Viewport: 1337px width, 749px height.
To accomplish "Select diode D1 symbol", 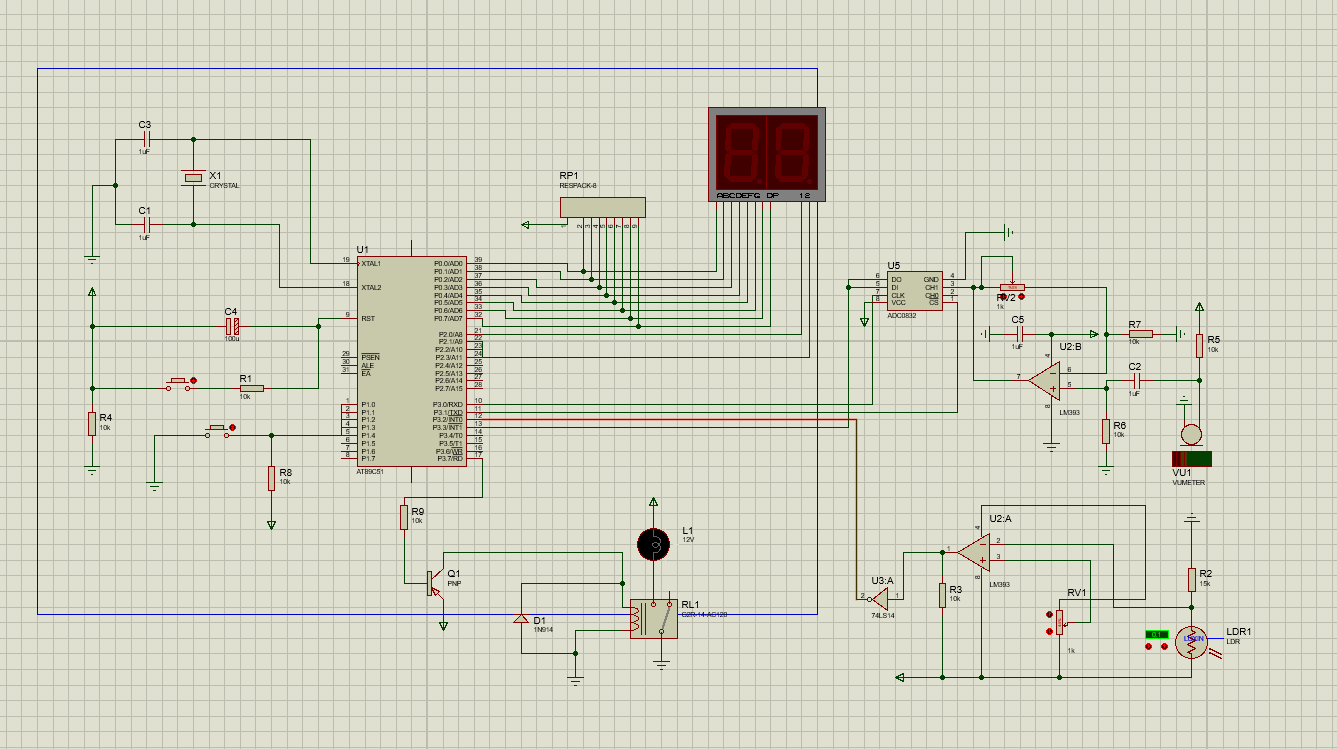I will tap(521, 619).
